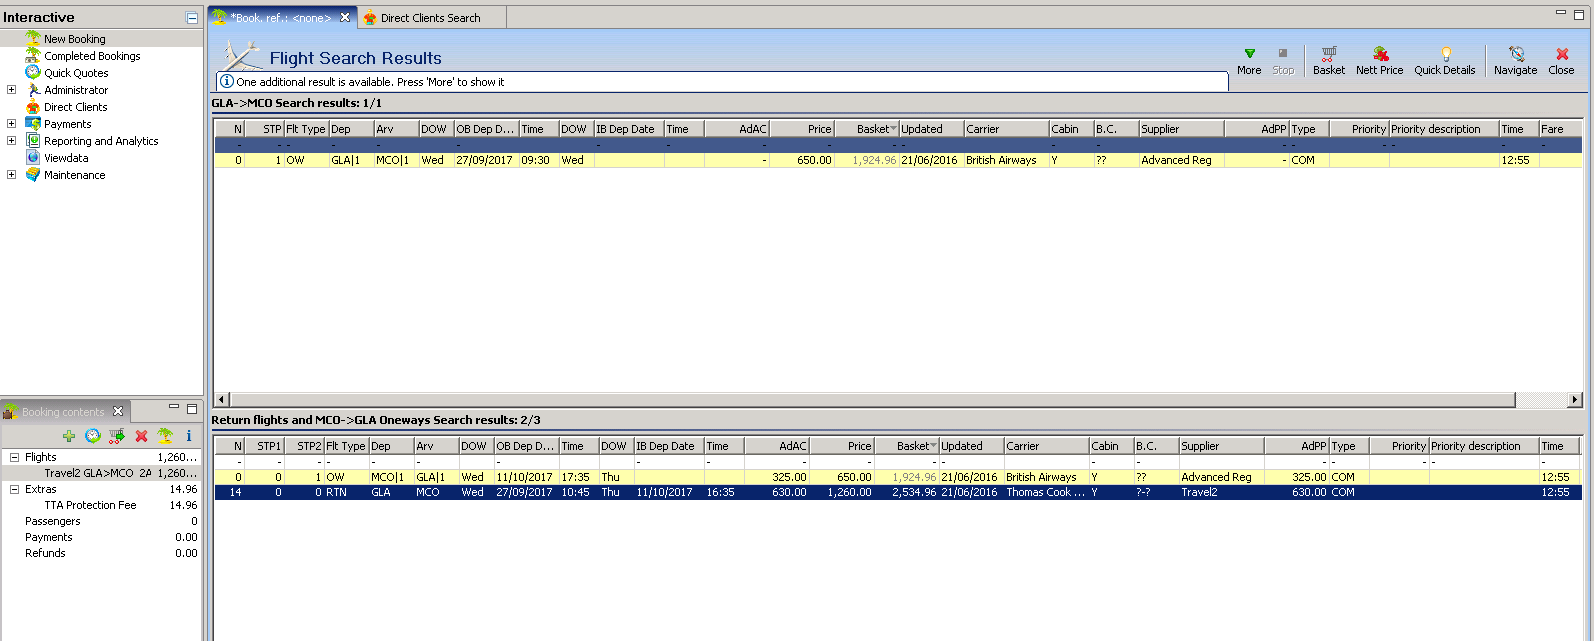
Task: Collapse the Flights group
Action: tap(15, 457)
